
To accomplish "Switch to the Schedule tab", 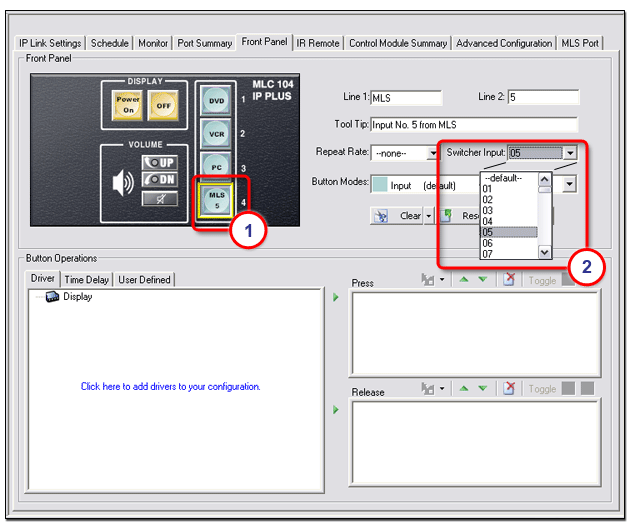I will click(x=109, y=43).
